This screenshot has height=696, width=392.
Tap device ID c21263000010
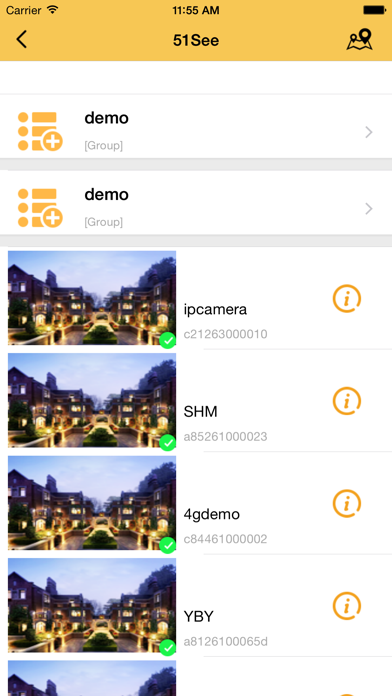pyautogui.click(x=226, y=334)
